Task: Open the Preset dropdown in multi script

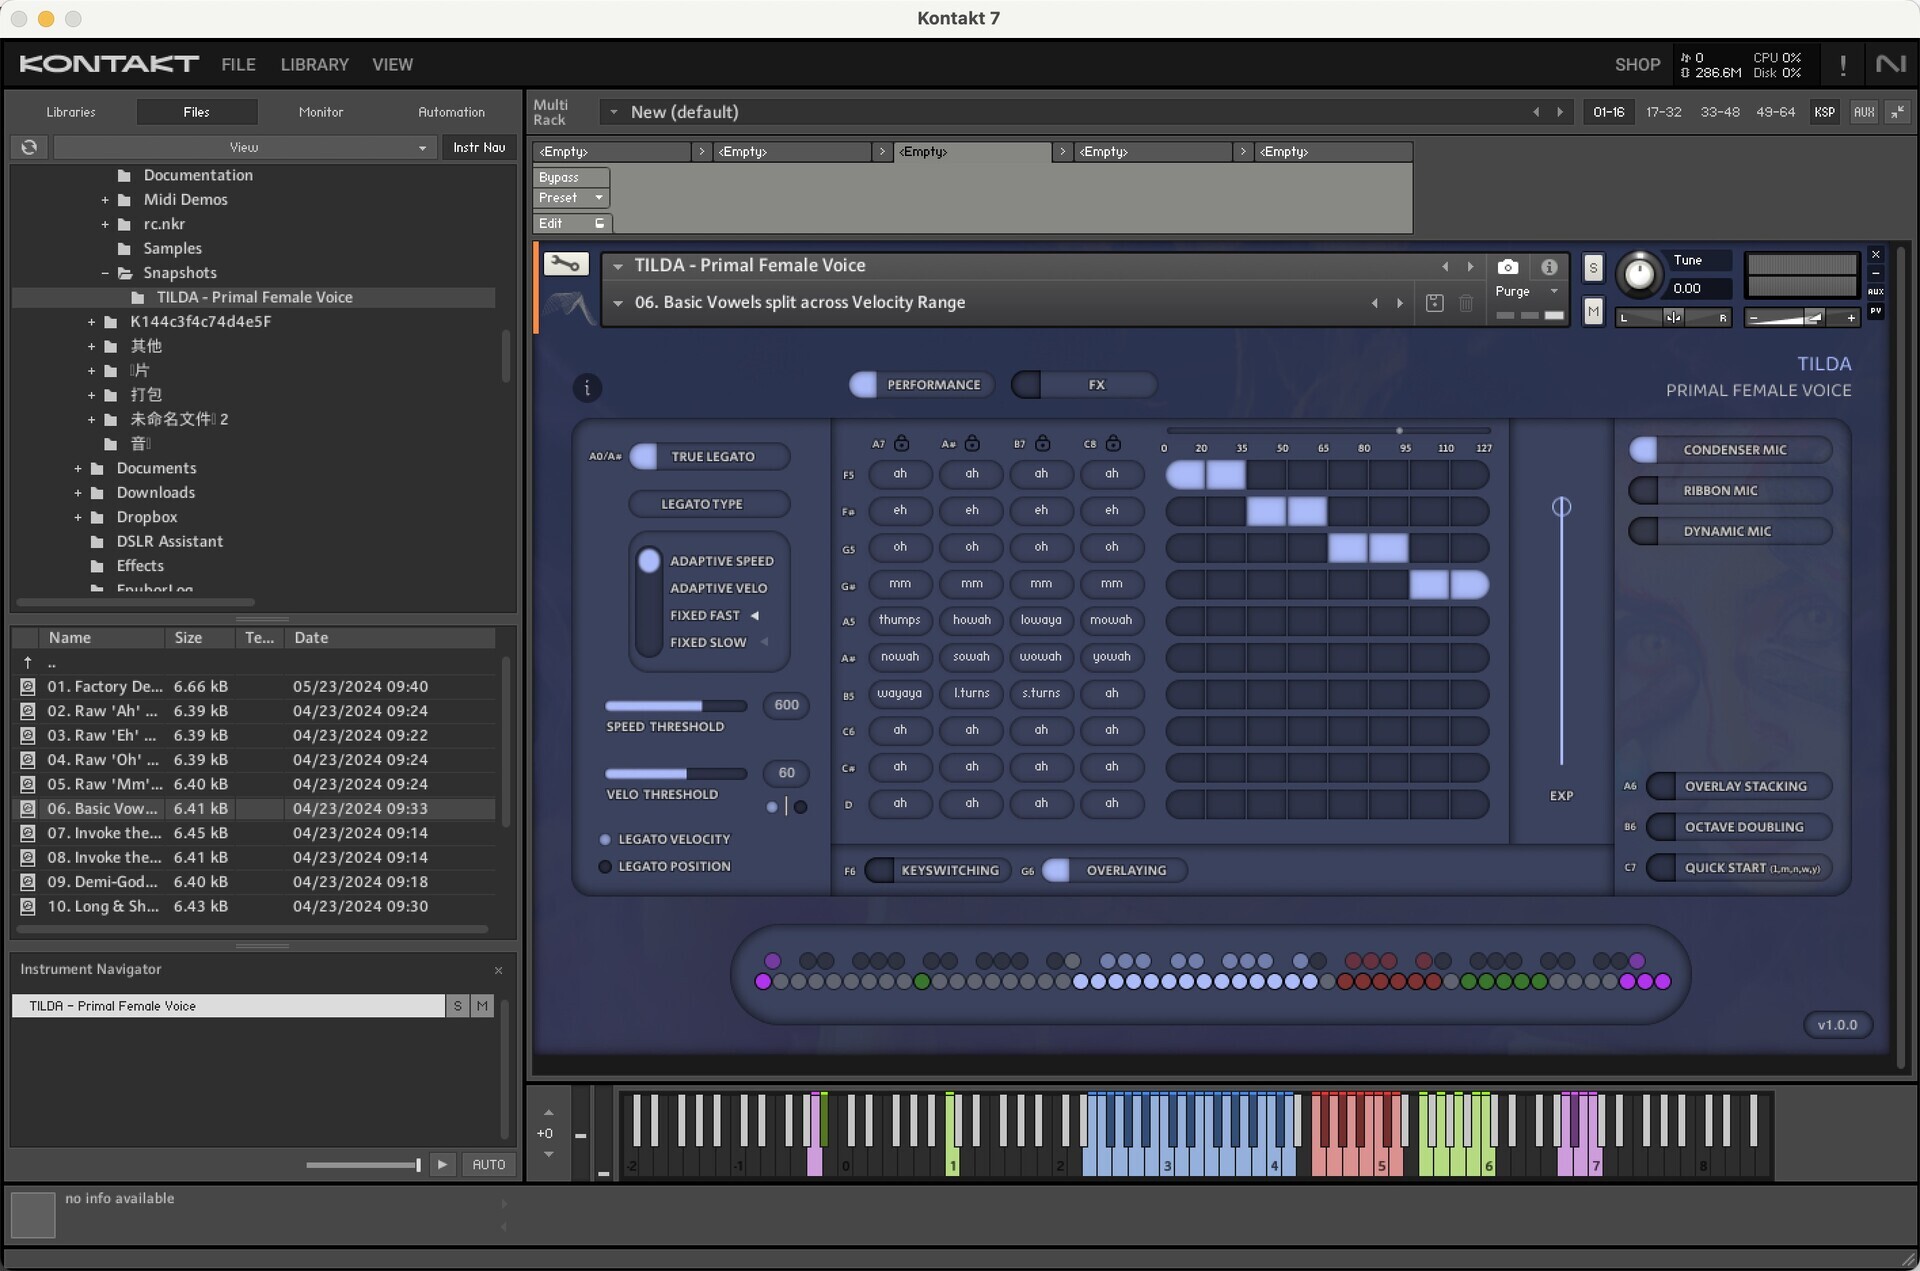Action: 571,198
